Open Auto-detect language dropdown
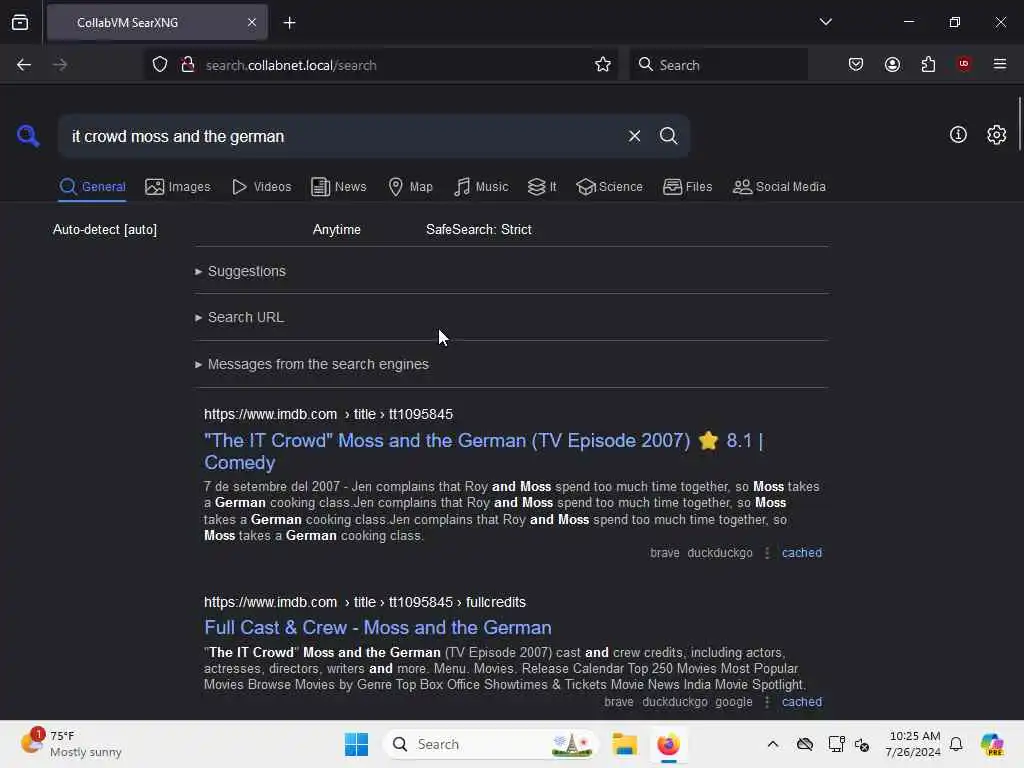Viewport: 1024px width, 768px height. 105,229
